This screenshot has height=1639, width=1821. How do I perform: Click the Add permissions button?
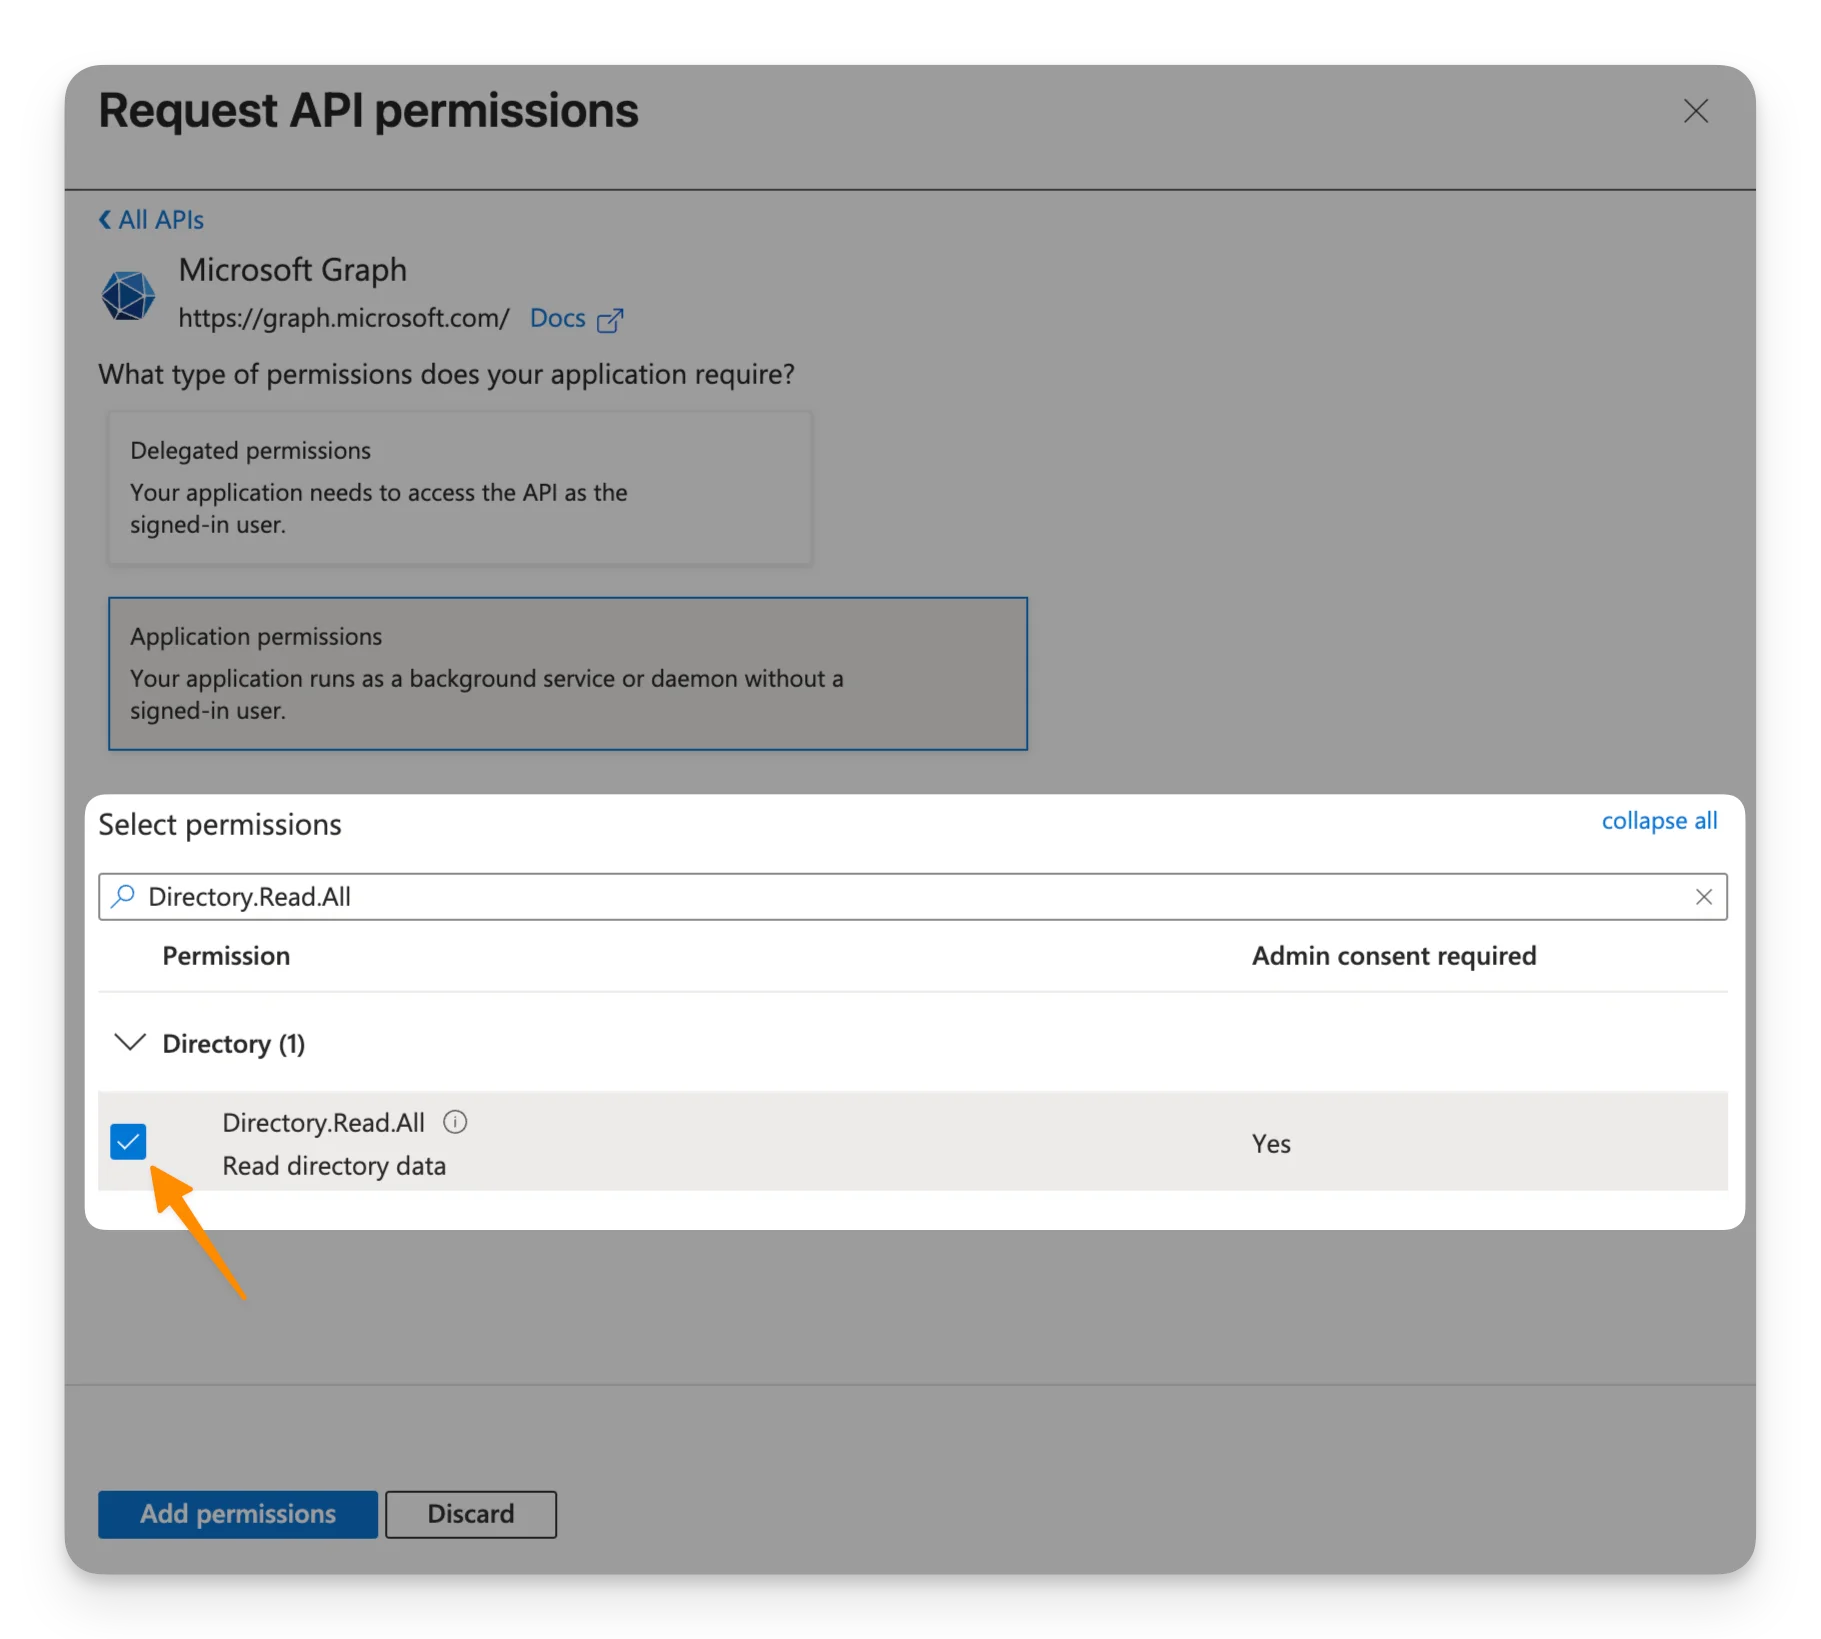pyautogui.click(x=238, y=1514)
